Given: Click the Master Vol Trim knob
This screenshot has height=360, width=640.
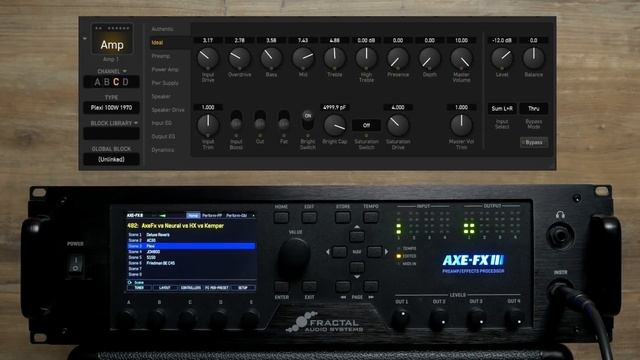Looking at the screenshot, I should [x=461, y=125].
